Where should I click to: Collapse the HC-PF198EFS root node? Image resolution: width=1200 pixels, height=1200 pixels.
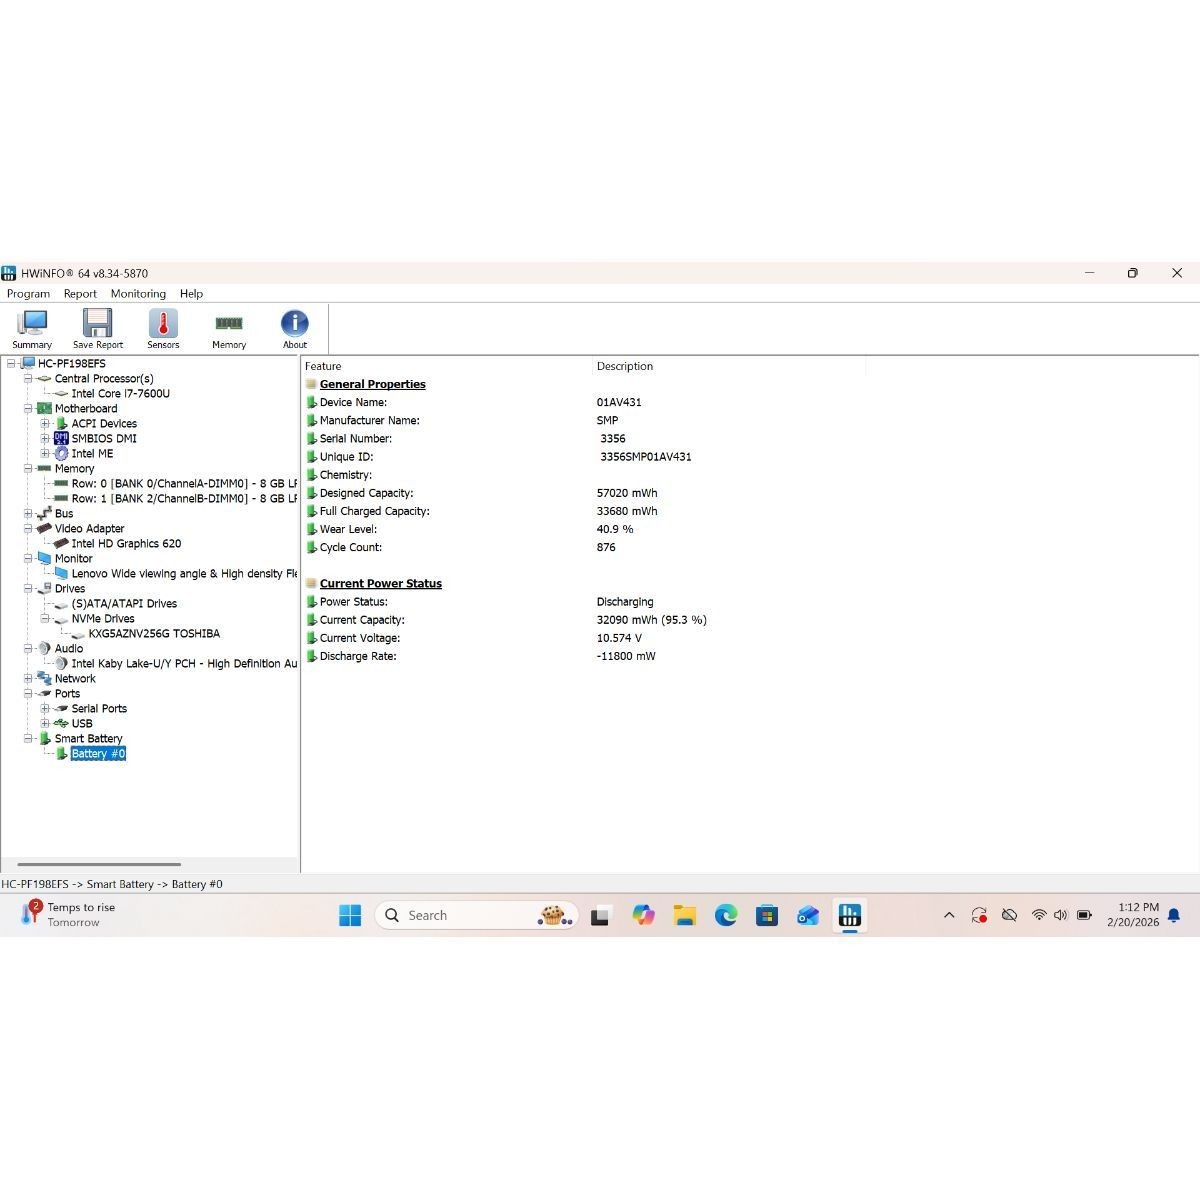click(12, 363)
